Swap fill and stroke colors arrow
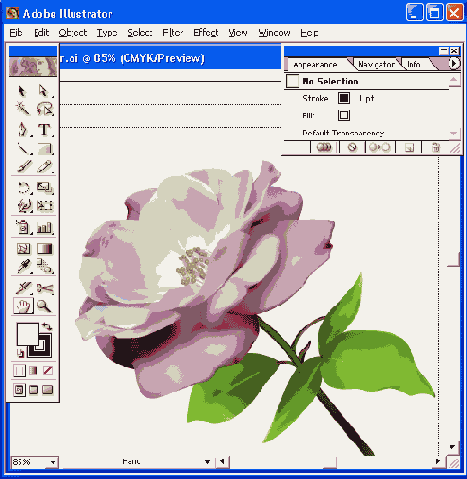467x479 pixels. 47,326
